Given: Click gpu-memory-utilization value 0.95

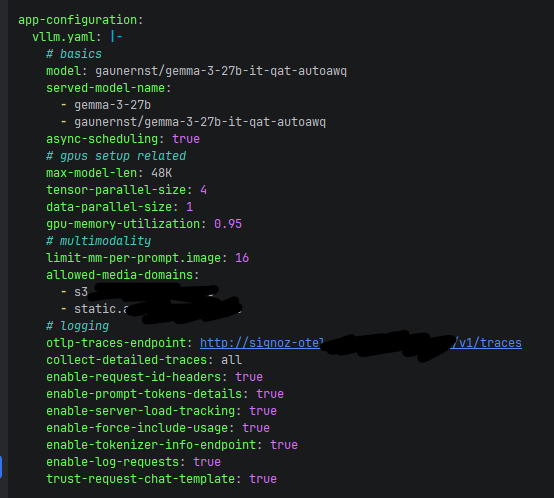Looking at the screenshot, I should tap(228, 224).
